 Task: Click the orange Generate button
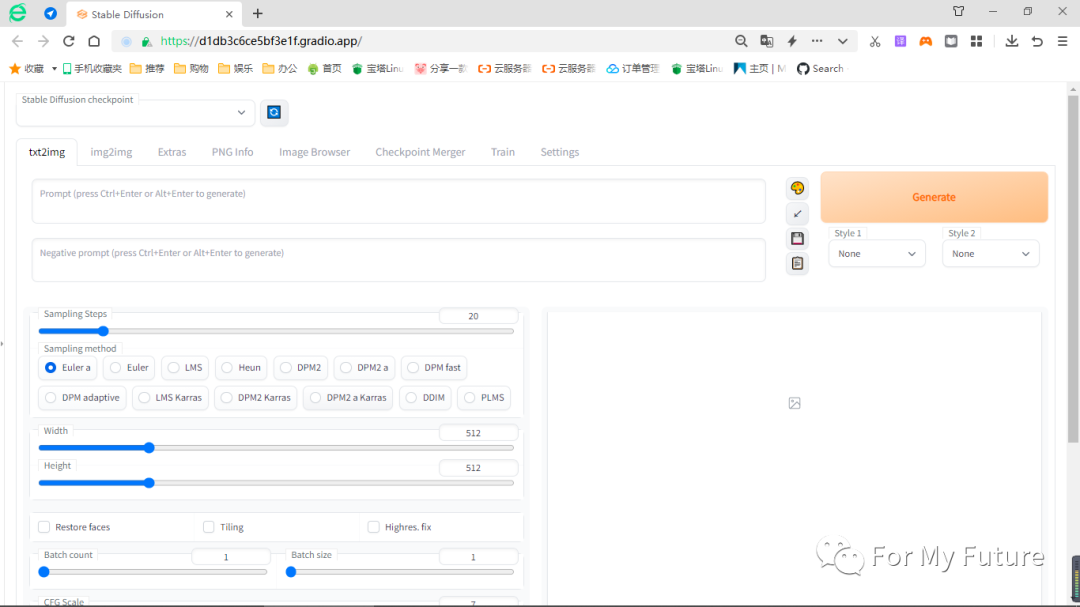[x=934, y=197]
